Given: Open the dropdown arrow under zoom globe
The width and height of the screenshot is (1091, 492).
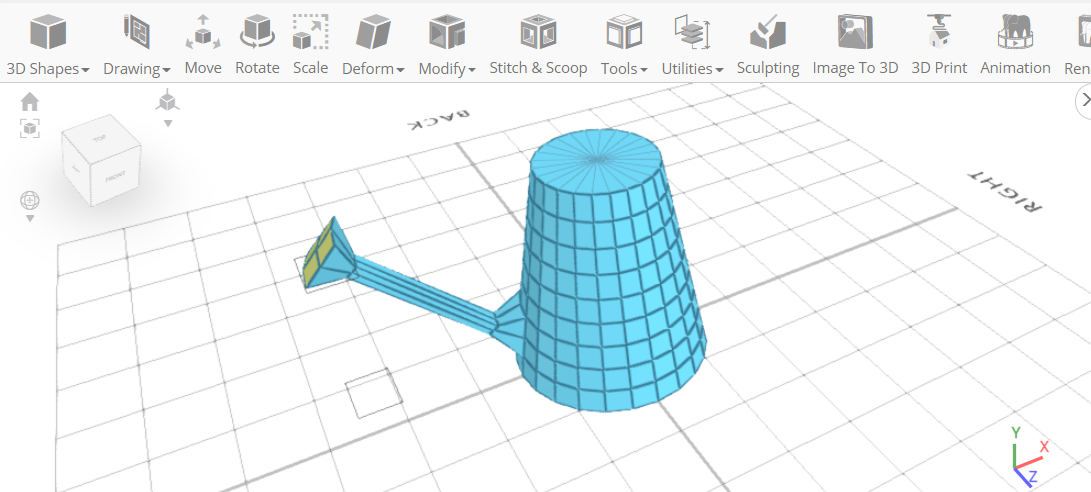Looking at the screenshot, I should [30, 219].
